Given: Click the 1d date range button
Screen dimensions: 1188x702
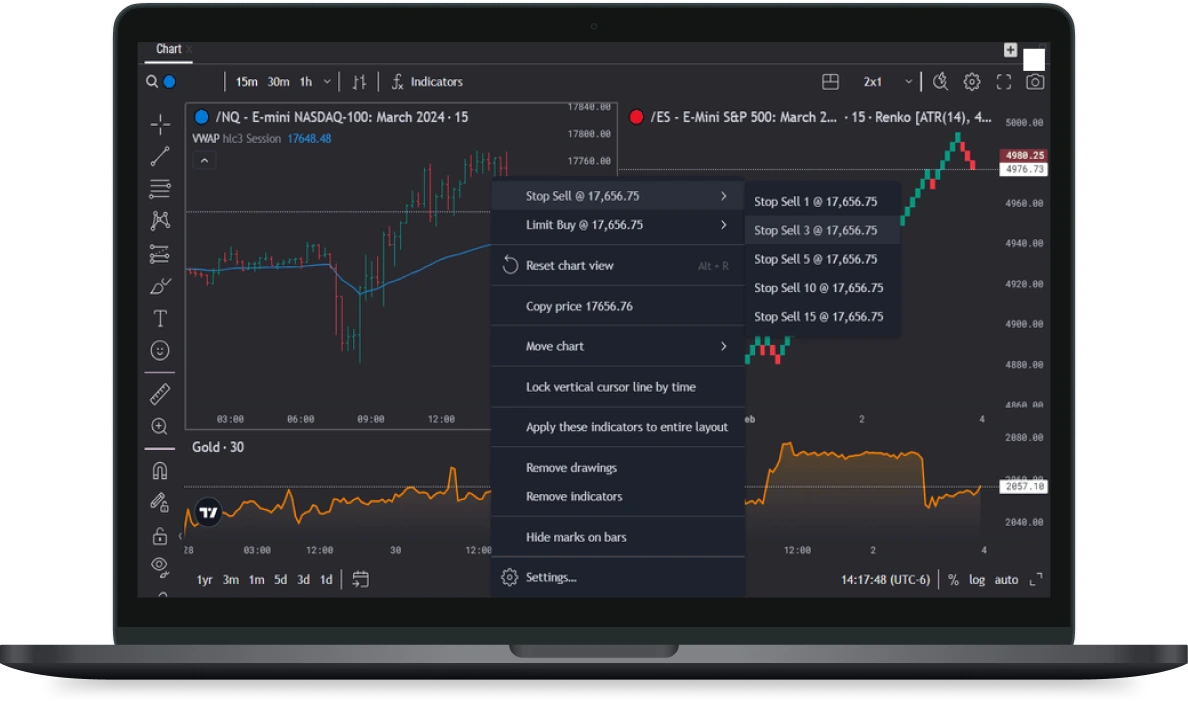Looking at the screenshot, I should tap(325, 579).
